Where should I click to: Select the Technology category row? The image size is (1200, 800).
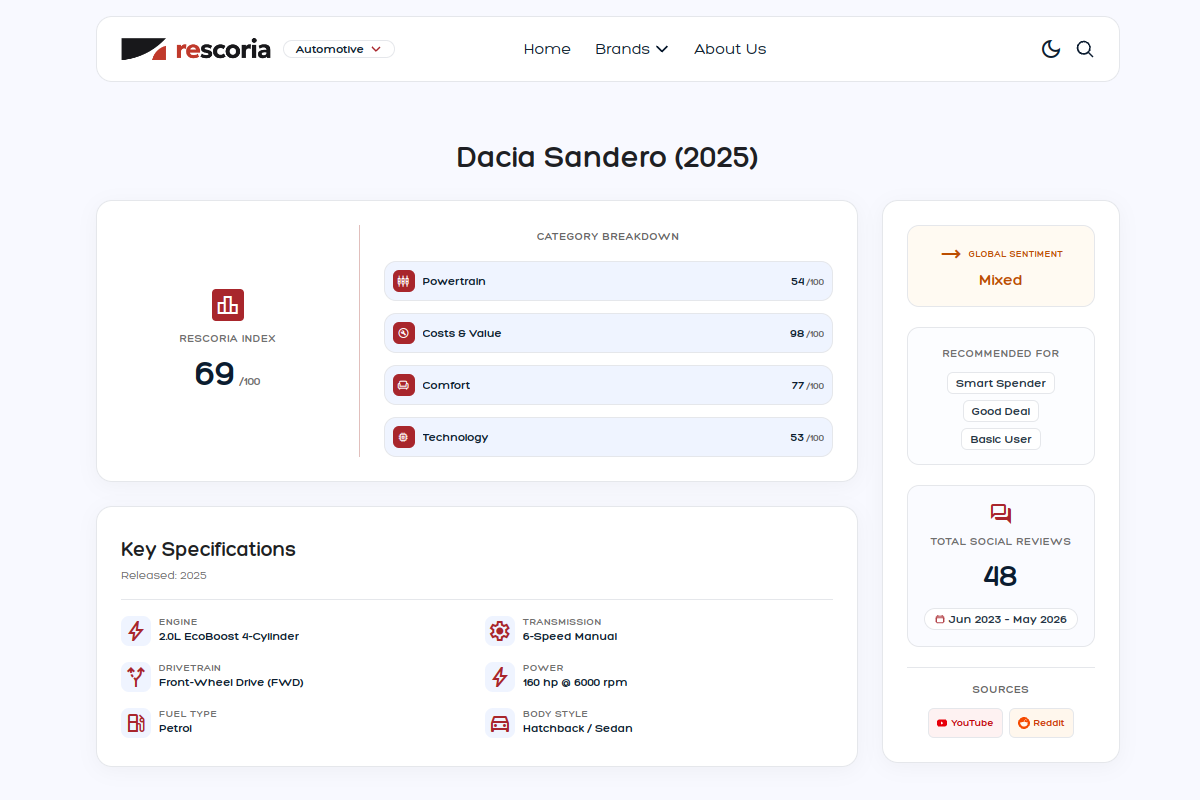pos(608,437)
